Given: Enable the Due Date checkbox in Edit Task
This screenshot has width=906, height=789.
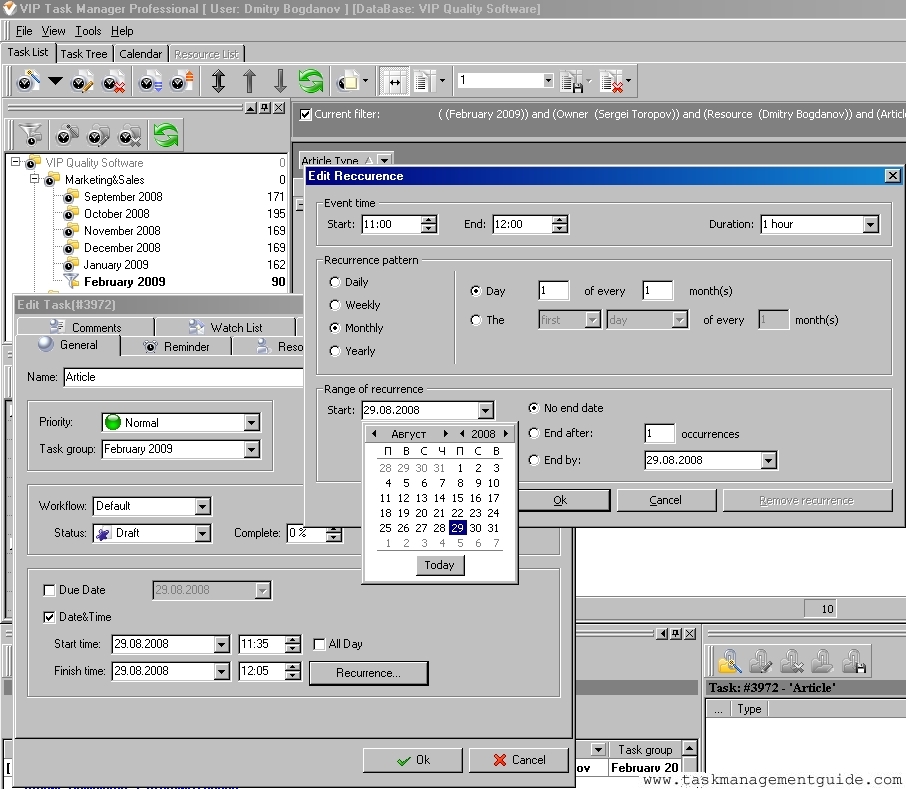Looking at the screenshot, I should tap(49, 590).
